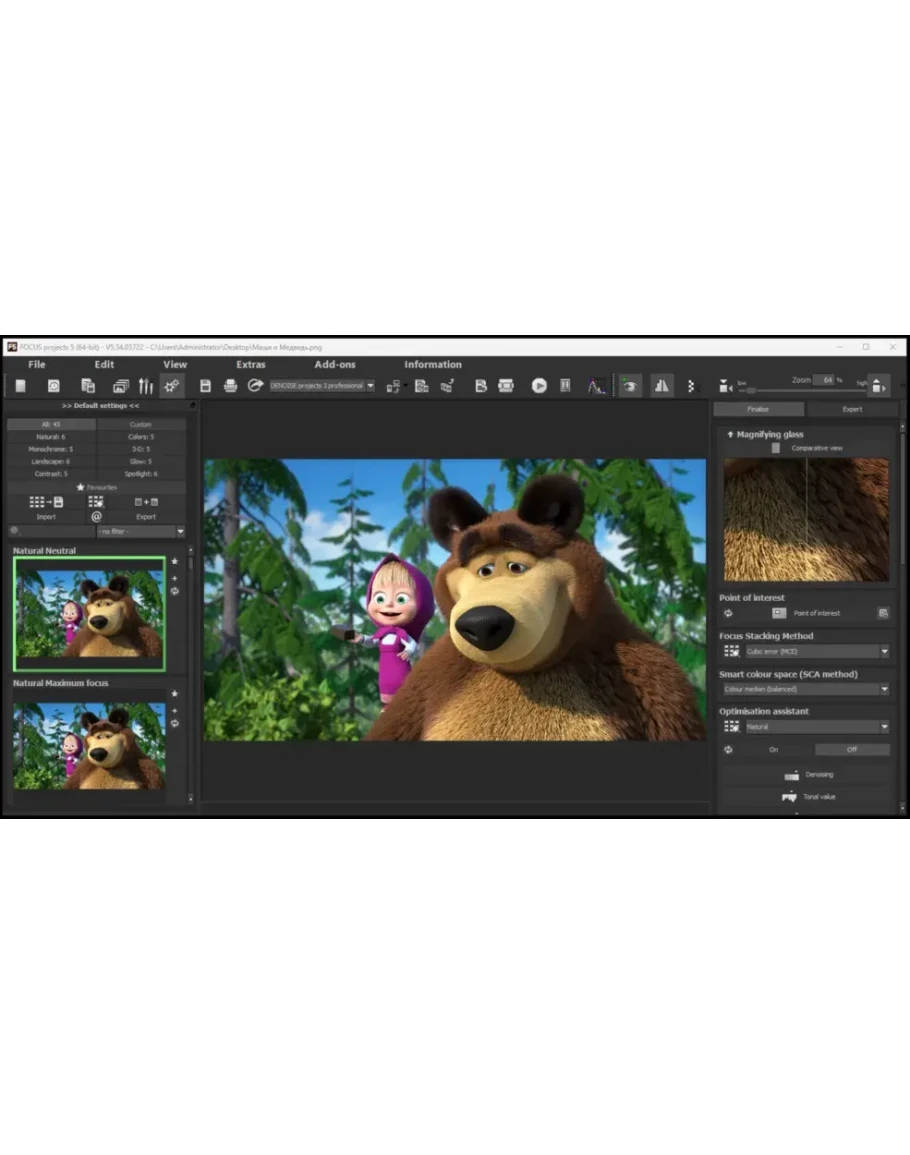Open the history clock icon in toolbar
The image size is (910, 1155).
coord(54,386)
